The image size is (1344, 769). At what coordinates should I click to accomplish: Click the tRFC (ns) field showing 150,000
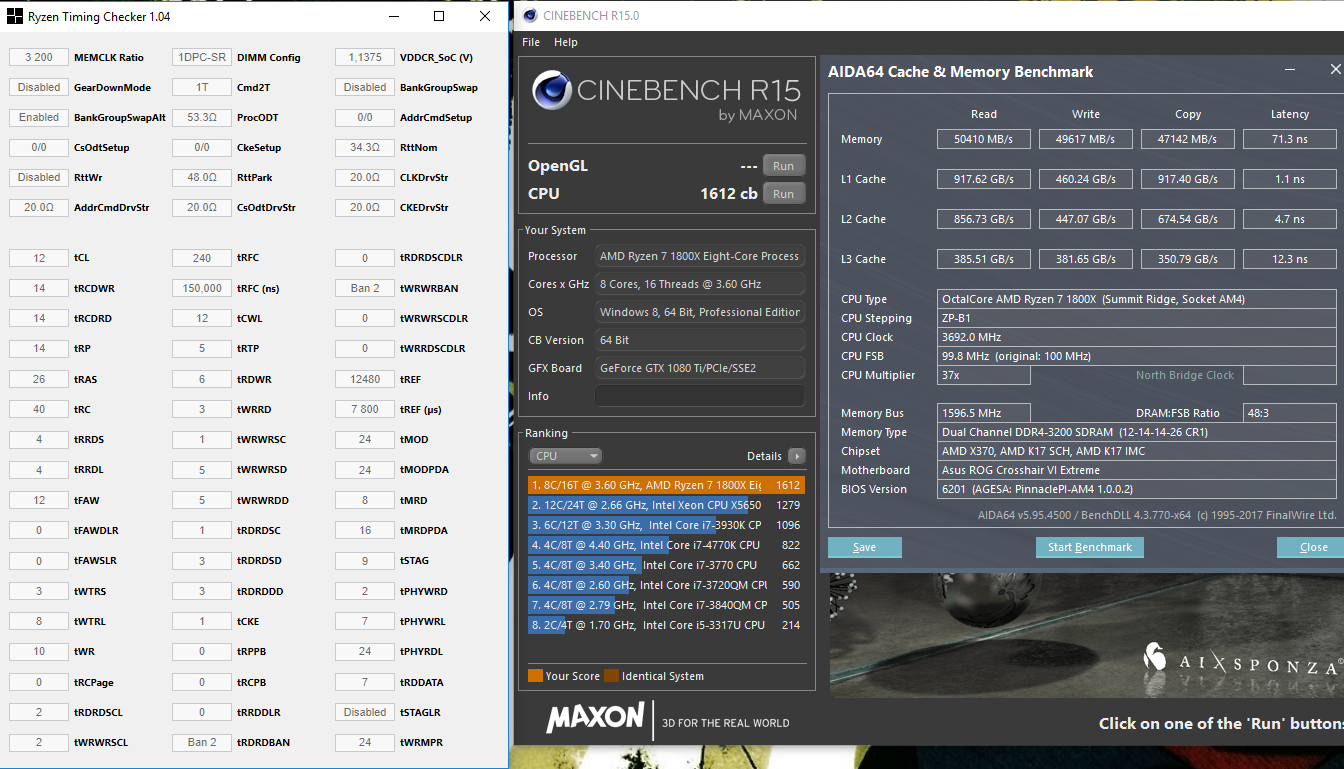[202, 288]
